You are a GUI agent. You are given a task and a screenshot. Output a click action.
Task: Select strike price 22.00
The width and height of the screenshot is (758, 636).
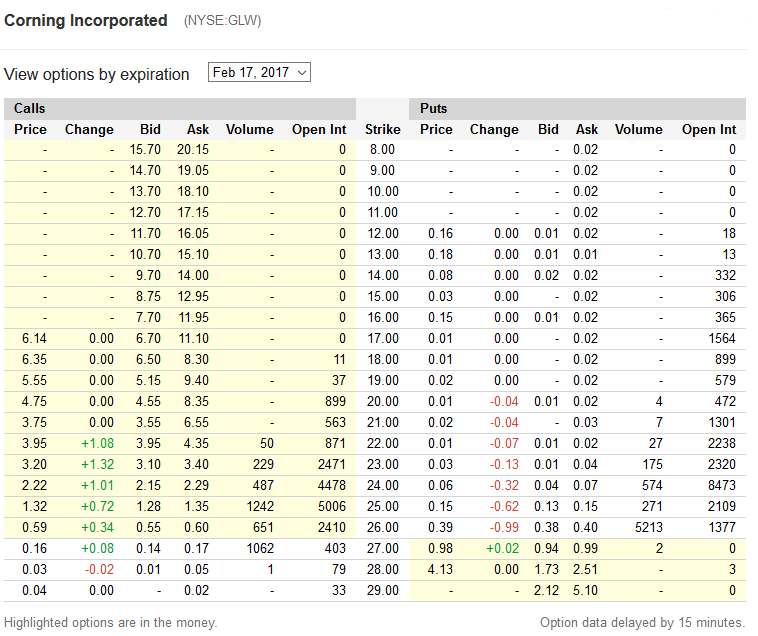[x=383, y=444]
